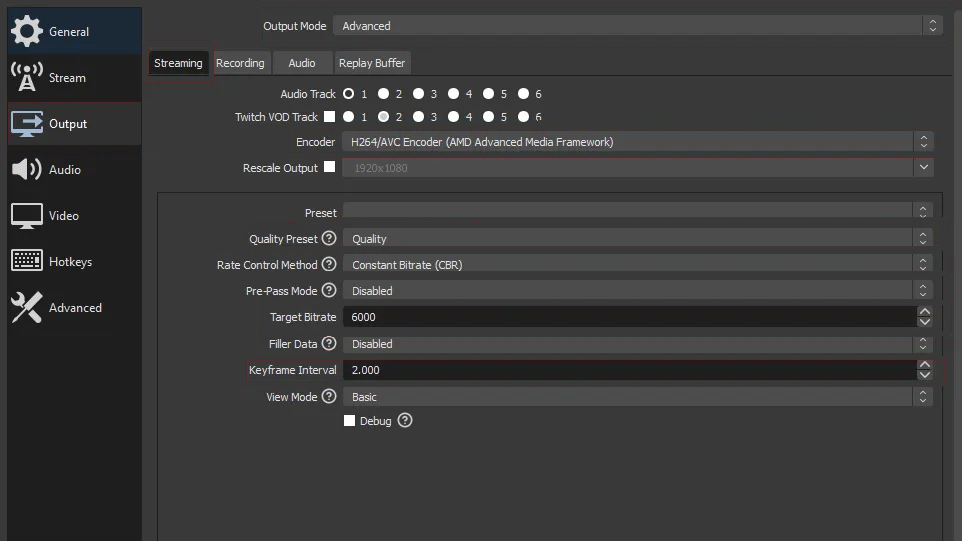Increase Target Bitrate with up arrow
962x541 pixels.
pos(925,312)
